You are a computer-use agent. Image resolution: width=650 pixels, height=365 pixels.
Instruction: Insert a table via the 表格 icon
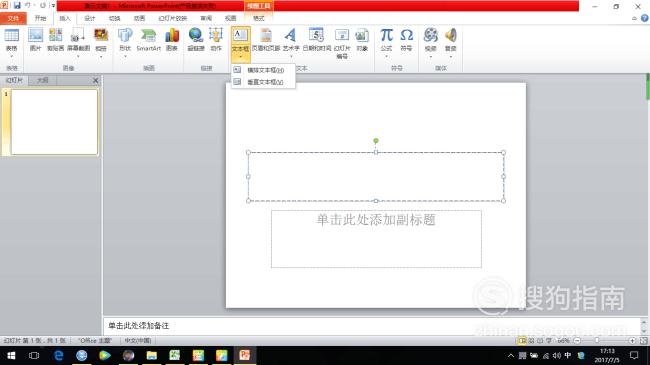12,36
